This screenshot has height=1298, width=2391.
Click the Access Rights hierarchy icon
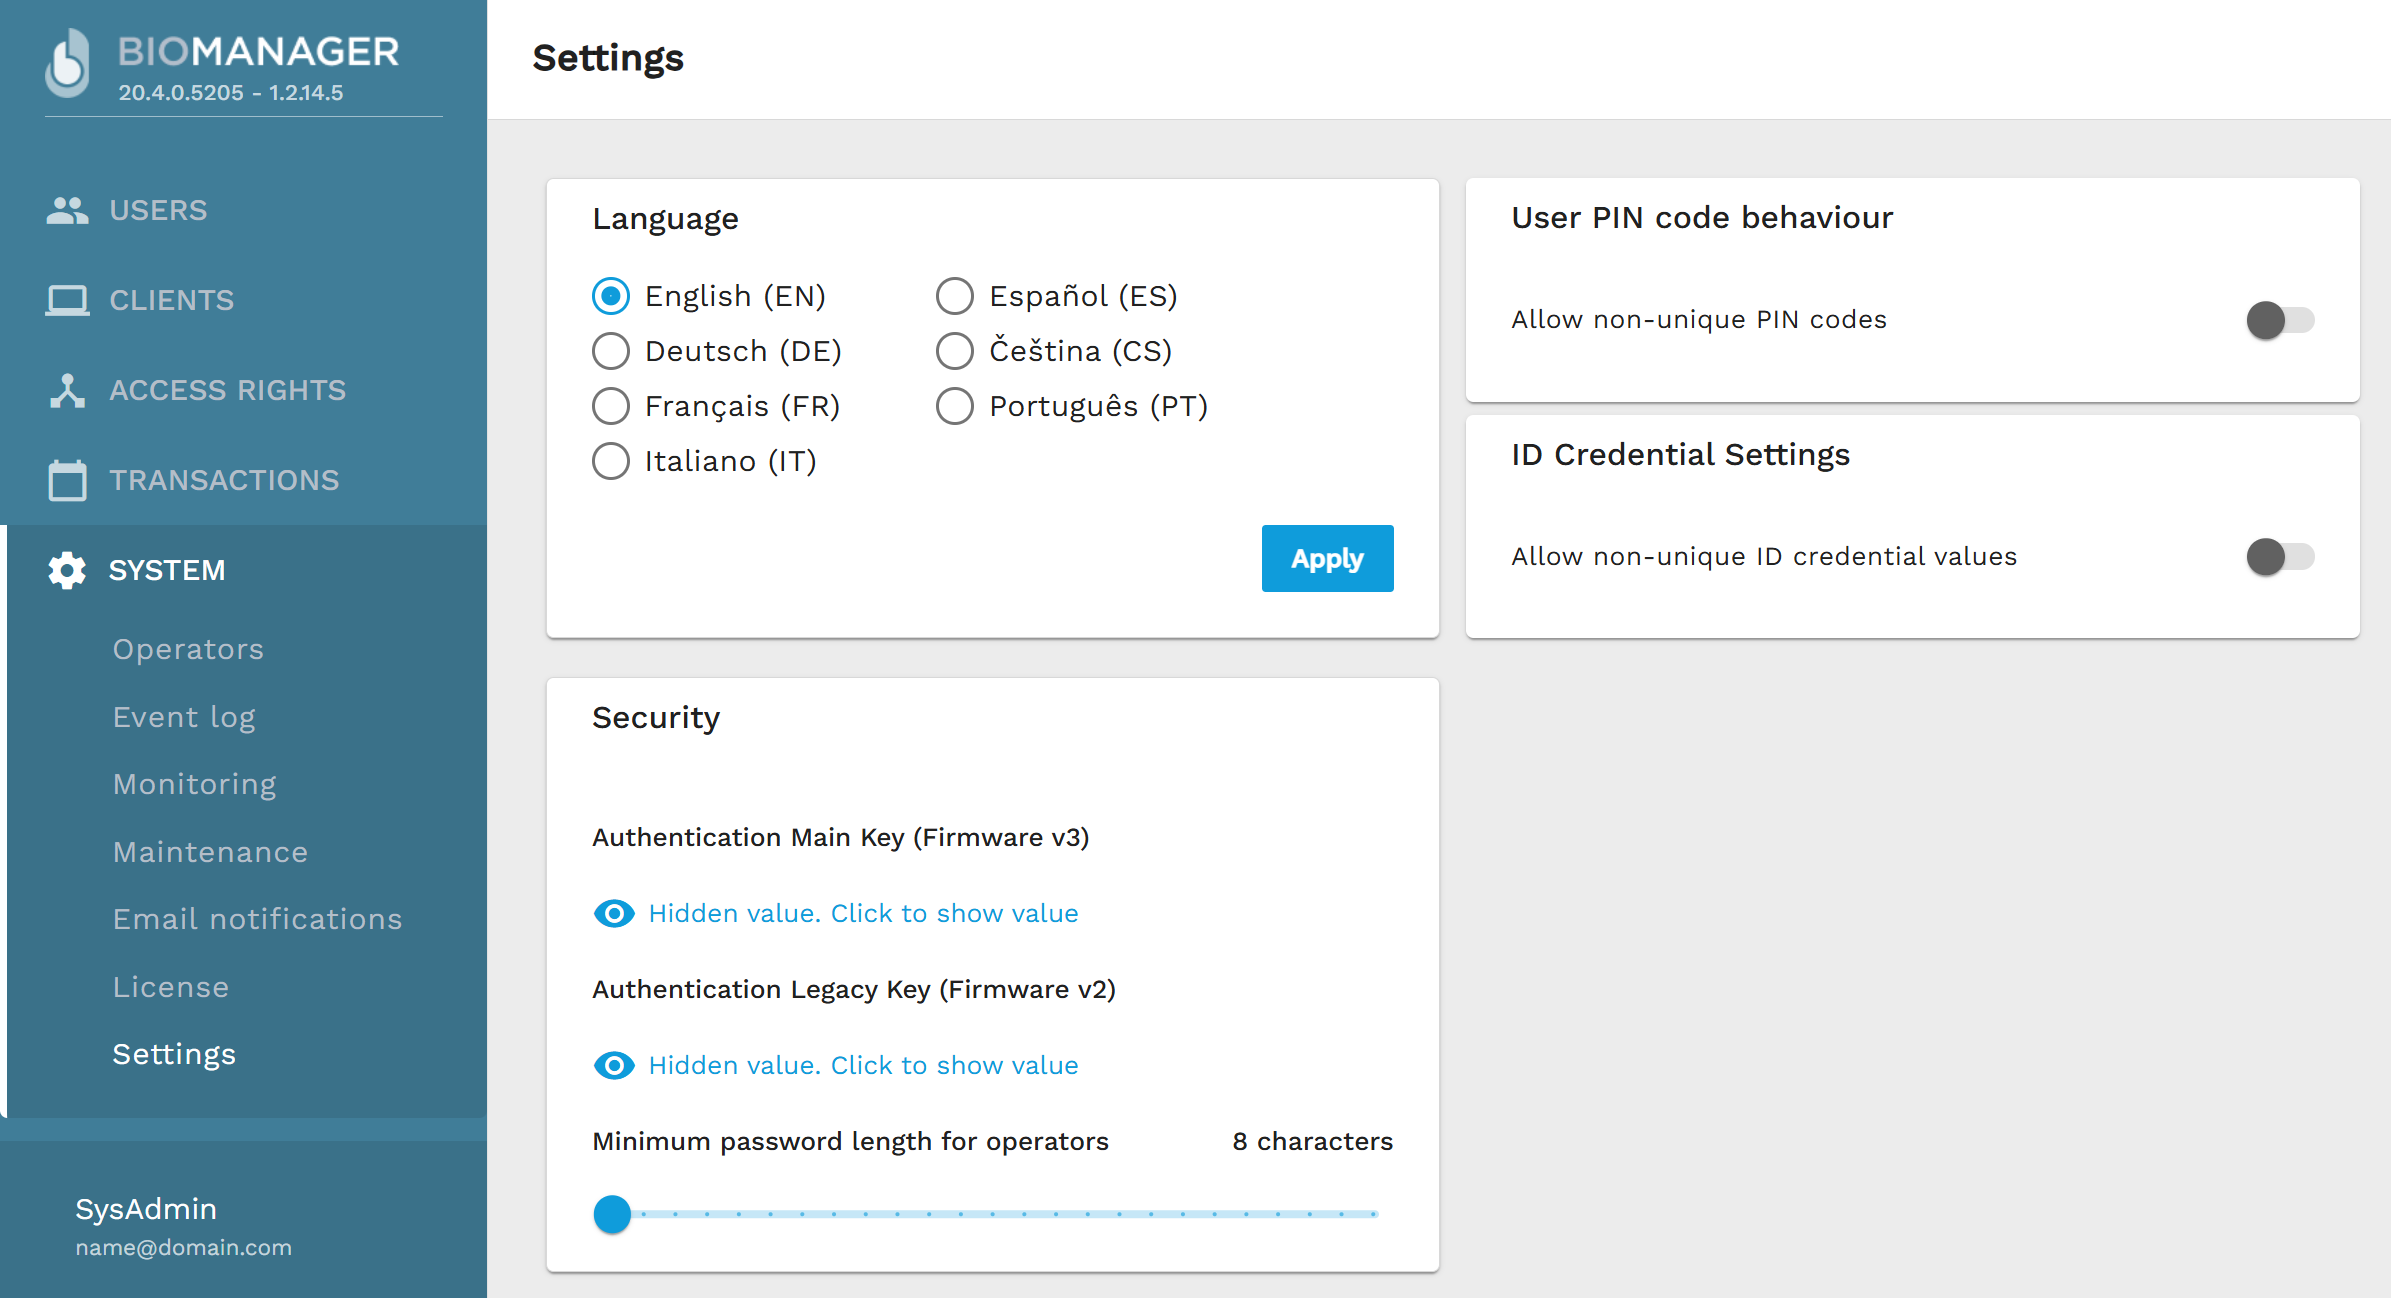pyautogui.click(x=67, y=390)
